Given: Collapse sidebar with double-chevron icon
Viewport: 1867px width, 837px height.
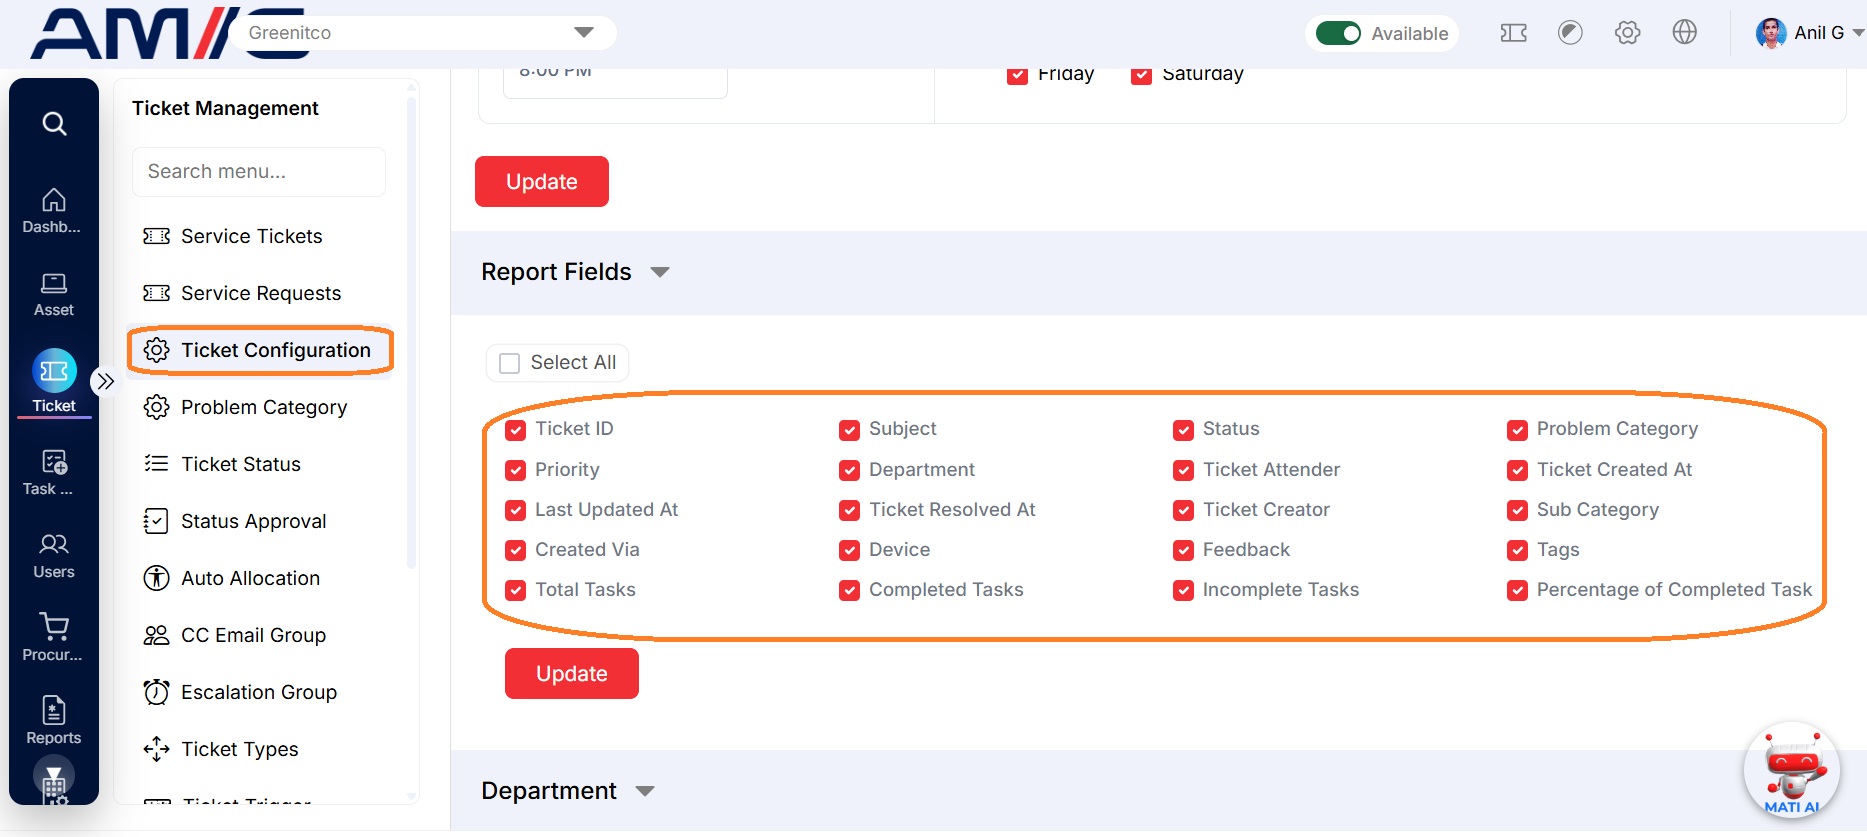Looking at the screenshot, I should pos(105,381).
